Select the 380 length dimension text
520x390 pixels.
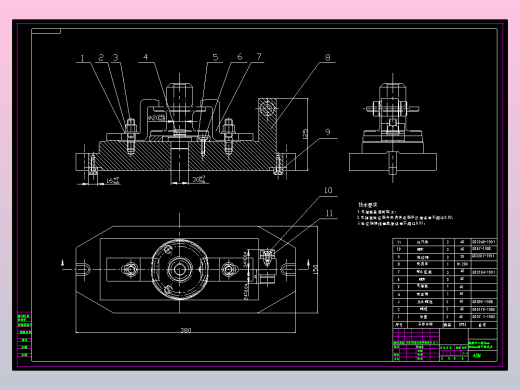[186, 330]
